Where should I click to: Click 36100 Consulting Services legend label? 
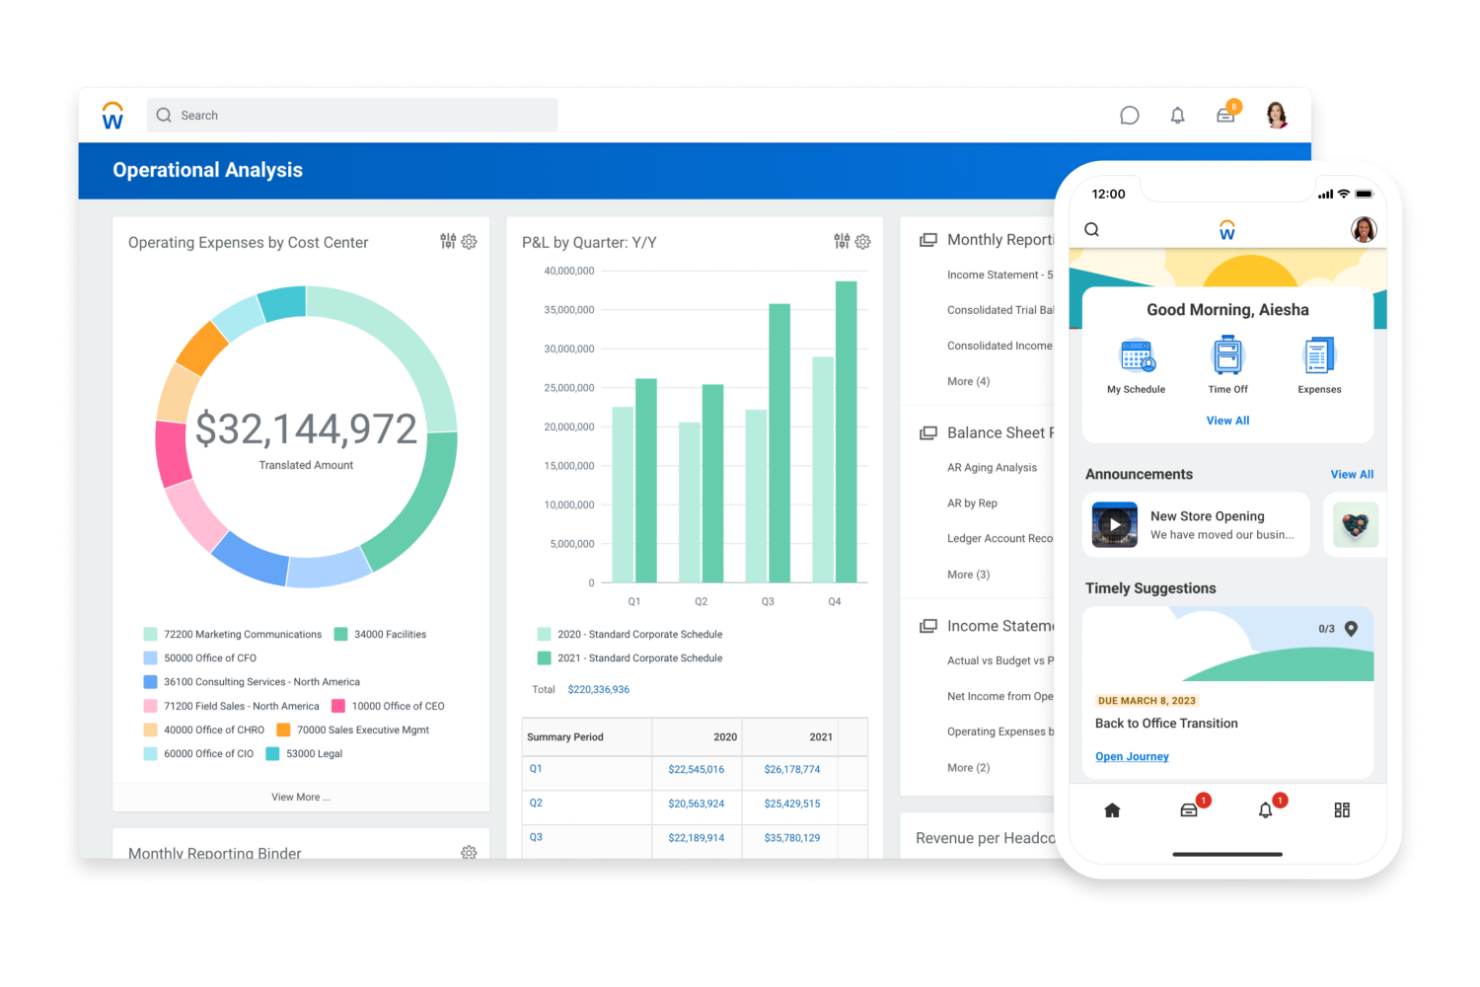pyautogui.click(x=262, y=682)
